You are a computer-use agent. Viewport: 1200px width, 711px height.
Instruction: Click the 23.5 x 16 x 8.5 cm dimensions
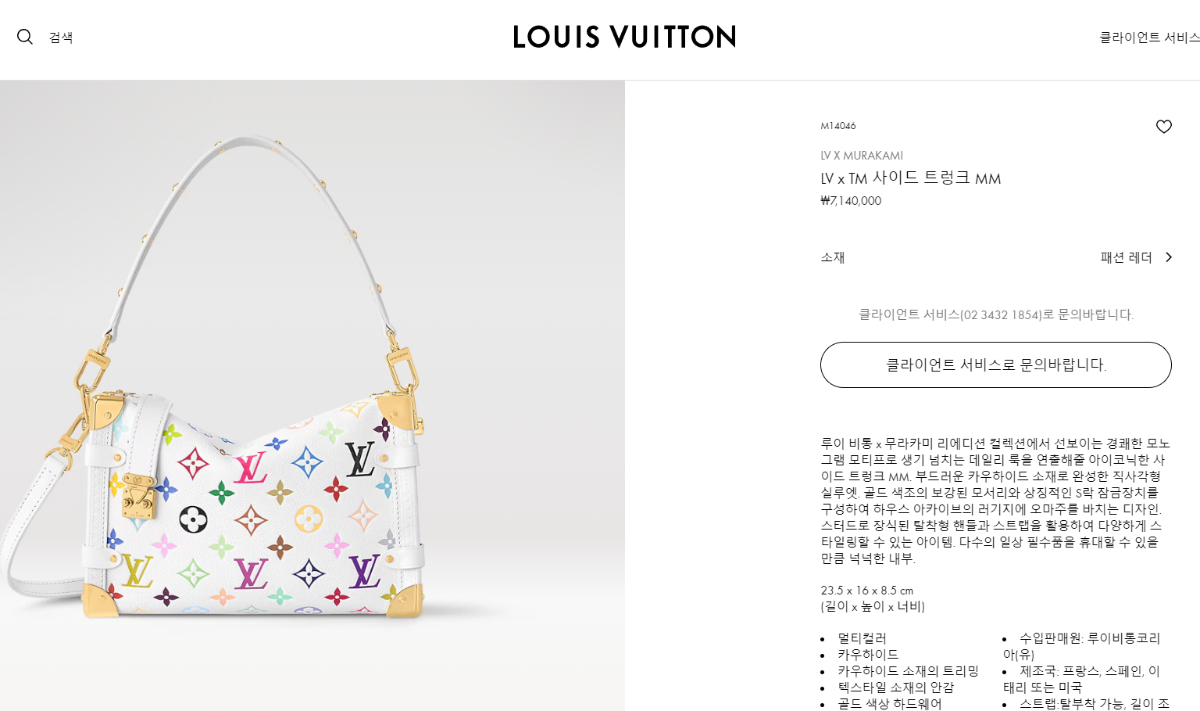(867, 590)
